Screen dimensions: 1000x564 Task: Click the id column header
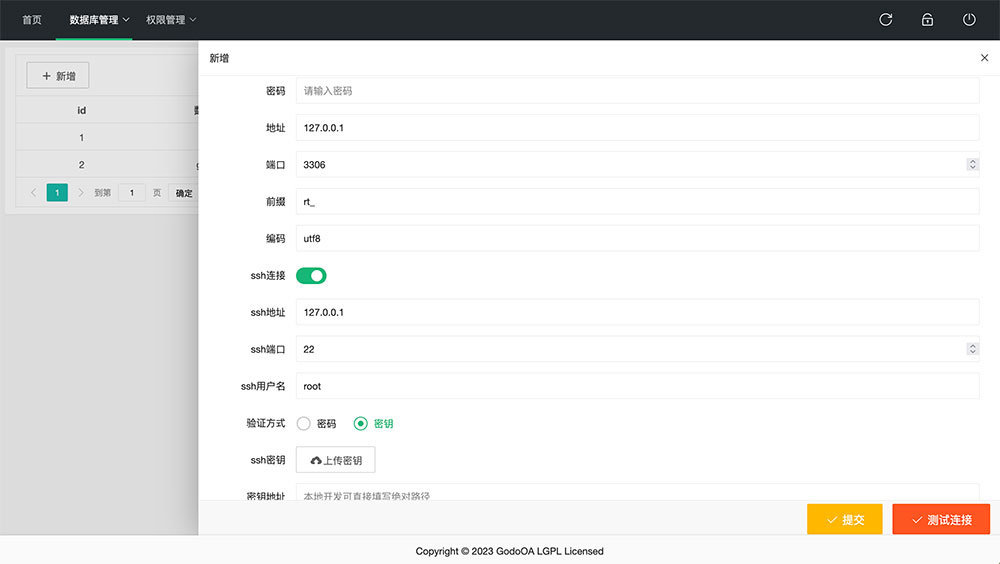[81, 110]
